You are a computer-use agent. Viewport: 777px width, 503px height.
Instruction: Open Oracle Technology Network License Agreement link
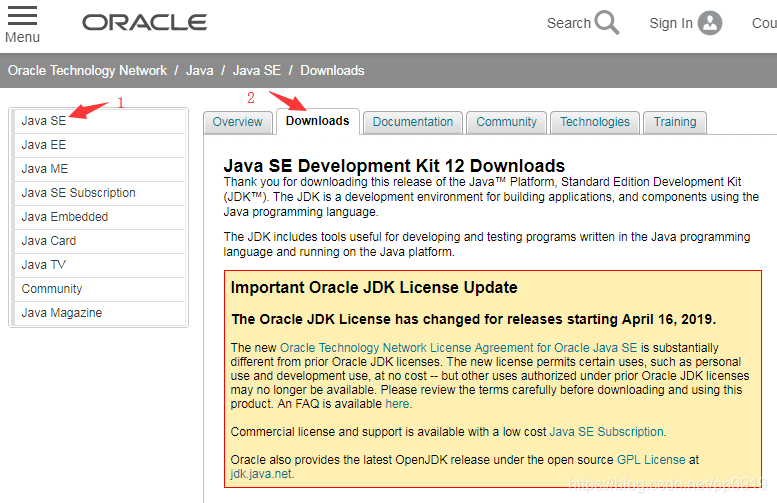pos(458,348)
